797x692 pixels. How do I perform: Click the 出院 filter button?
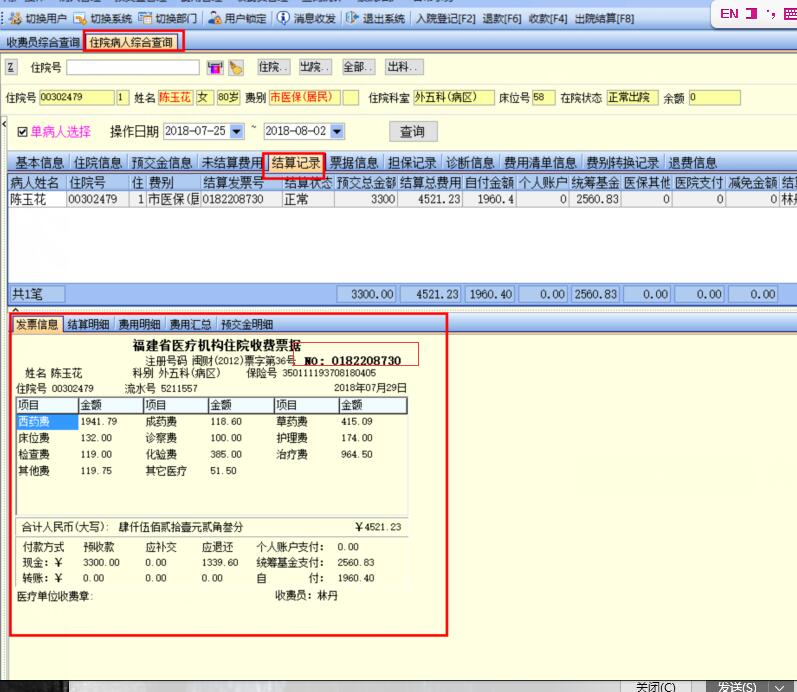pos(314,67)
